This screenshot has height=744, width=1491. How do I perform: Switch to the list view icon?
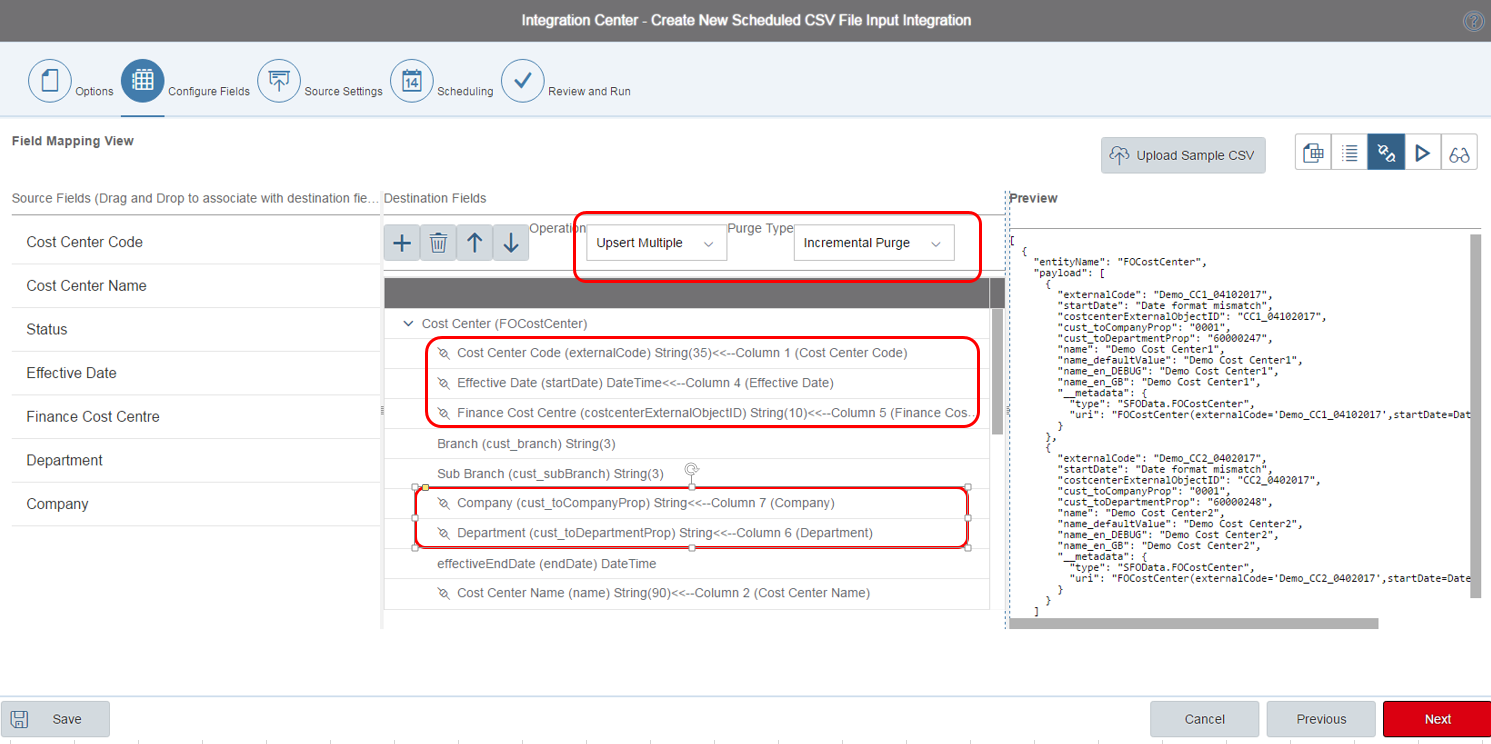tap(1349, 152)
